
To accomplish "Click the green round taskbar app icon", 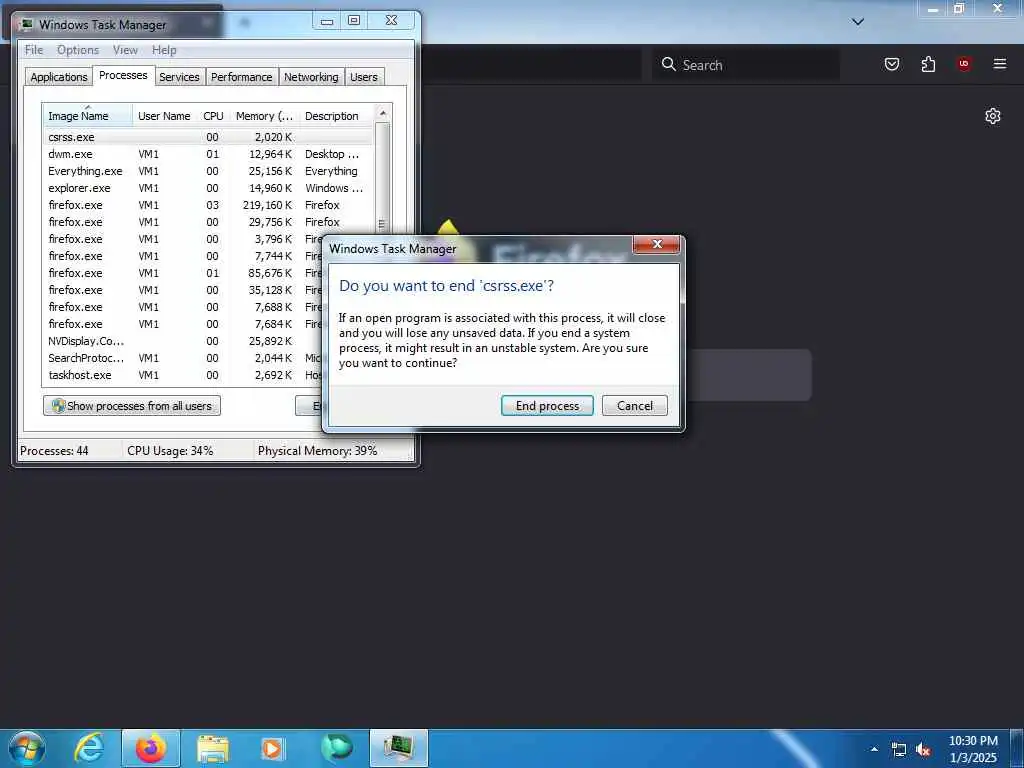I will (x=336, y=748).
